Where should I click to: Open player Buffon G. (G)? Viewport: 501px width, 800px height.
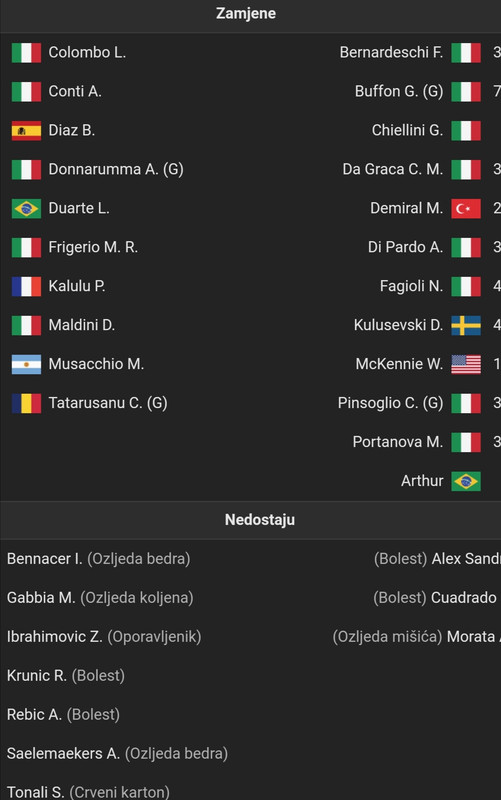click(x=399, y=91)
